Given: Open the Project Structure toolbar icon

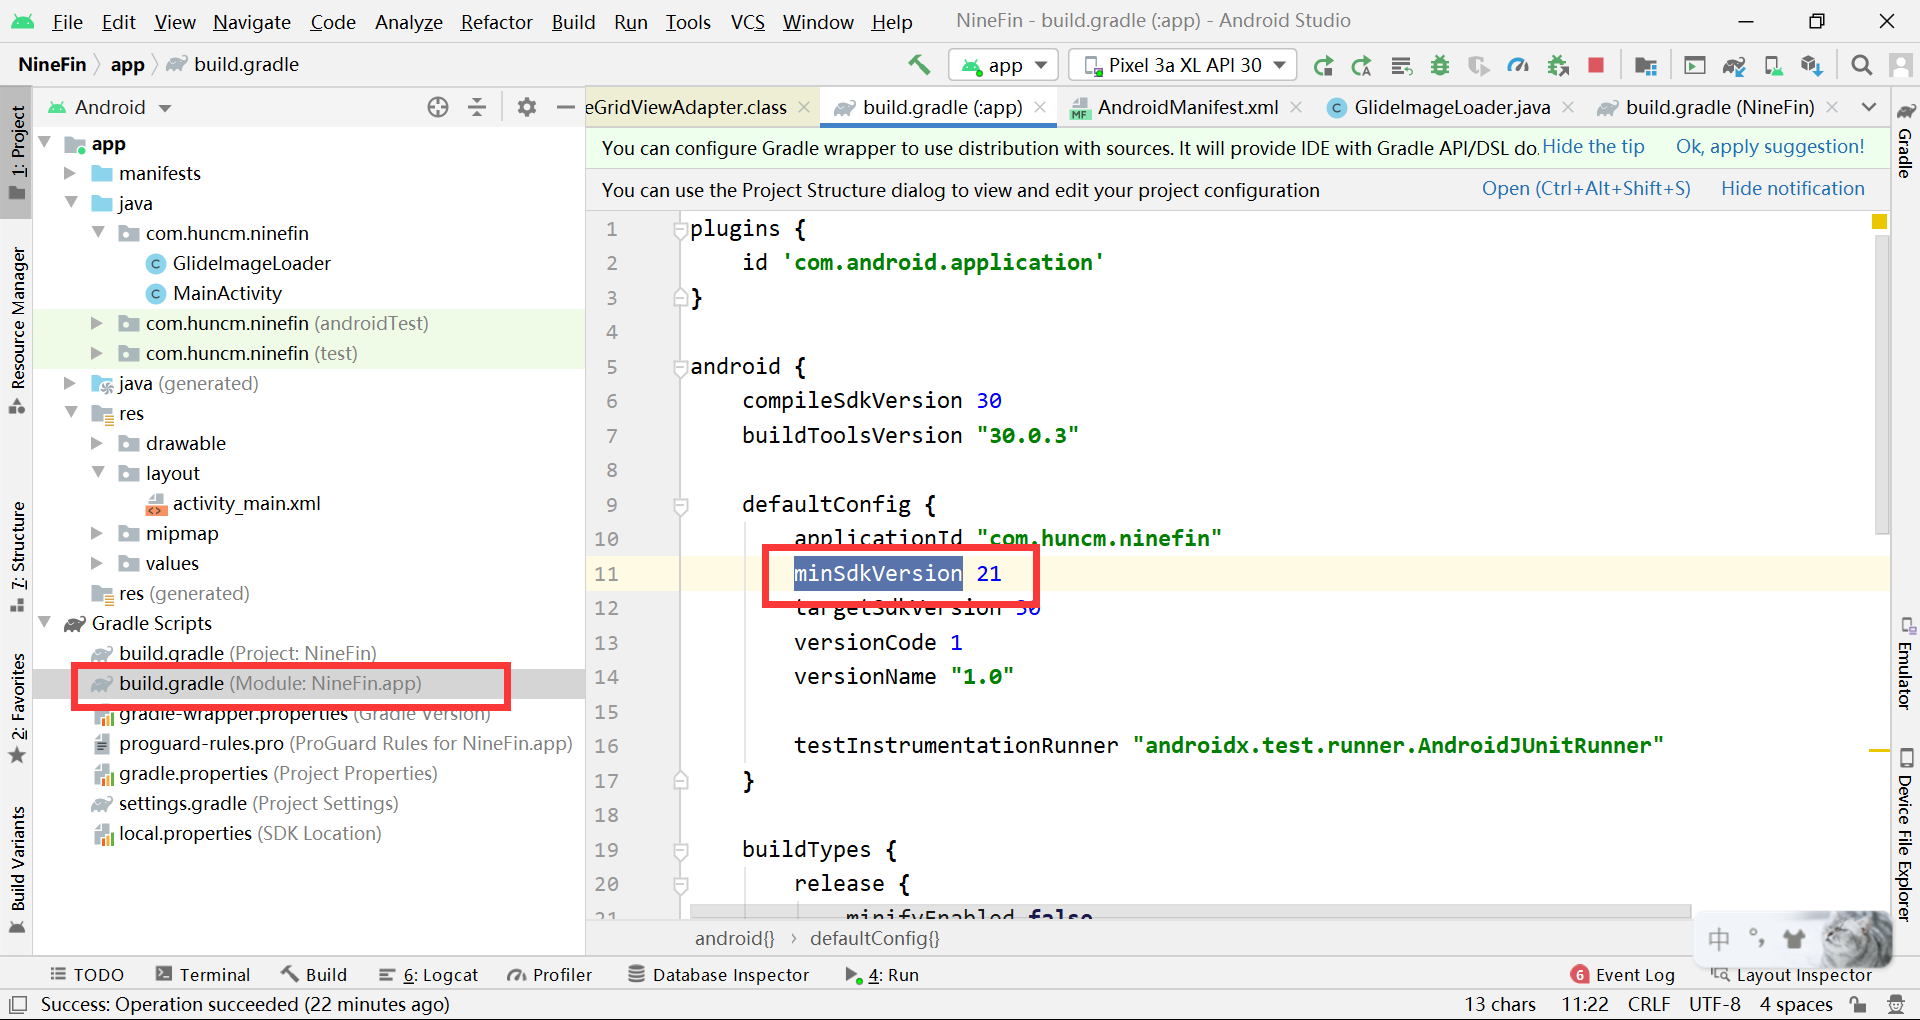Looking at the screenshot, I should pos(1646,66).
